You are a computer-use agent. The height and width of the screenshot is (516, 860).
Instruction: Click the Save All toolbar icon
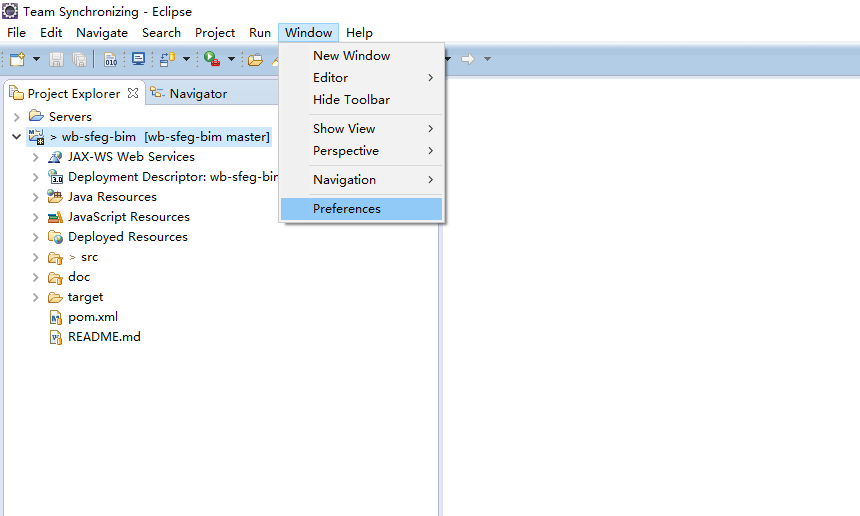pyautogui.click(x=80, y=59)
